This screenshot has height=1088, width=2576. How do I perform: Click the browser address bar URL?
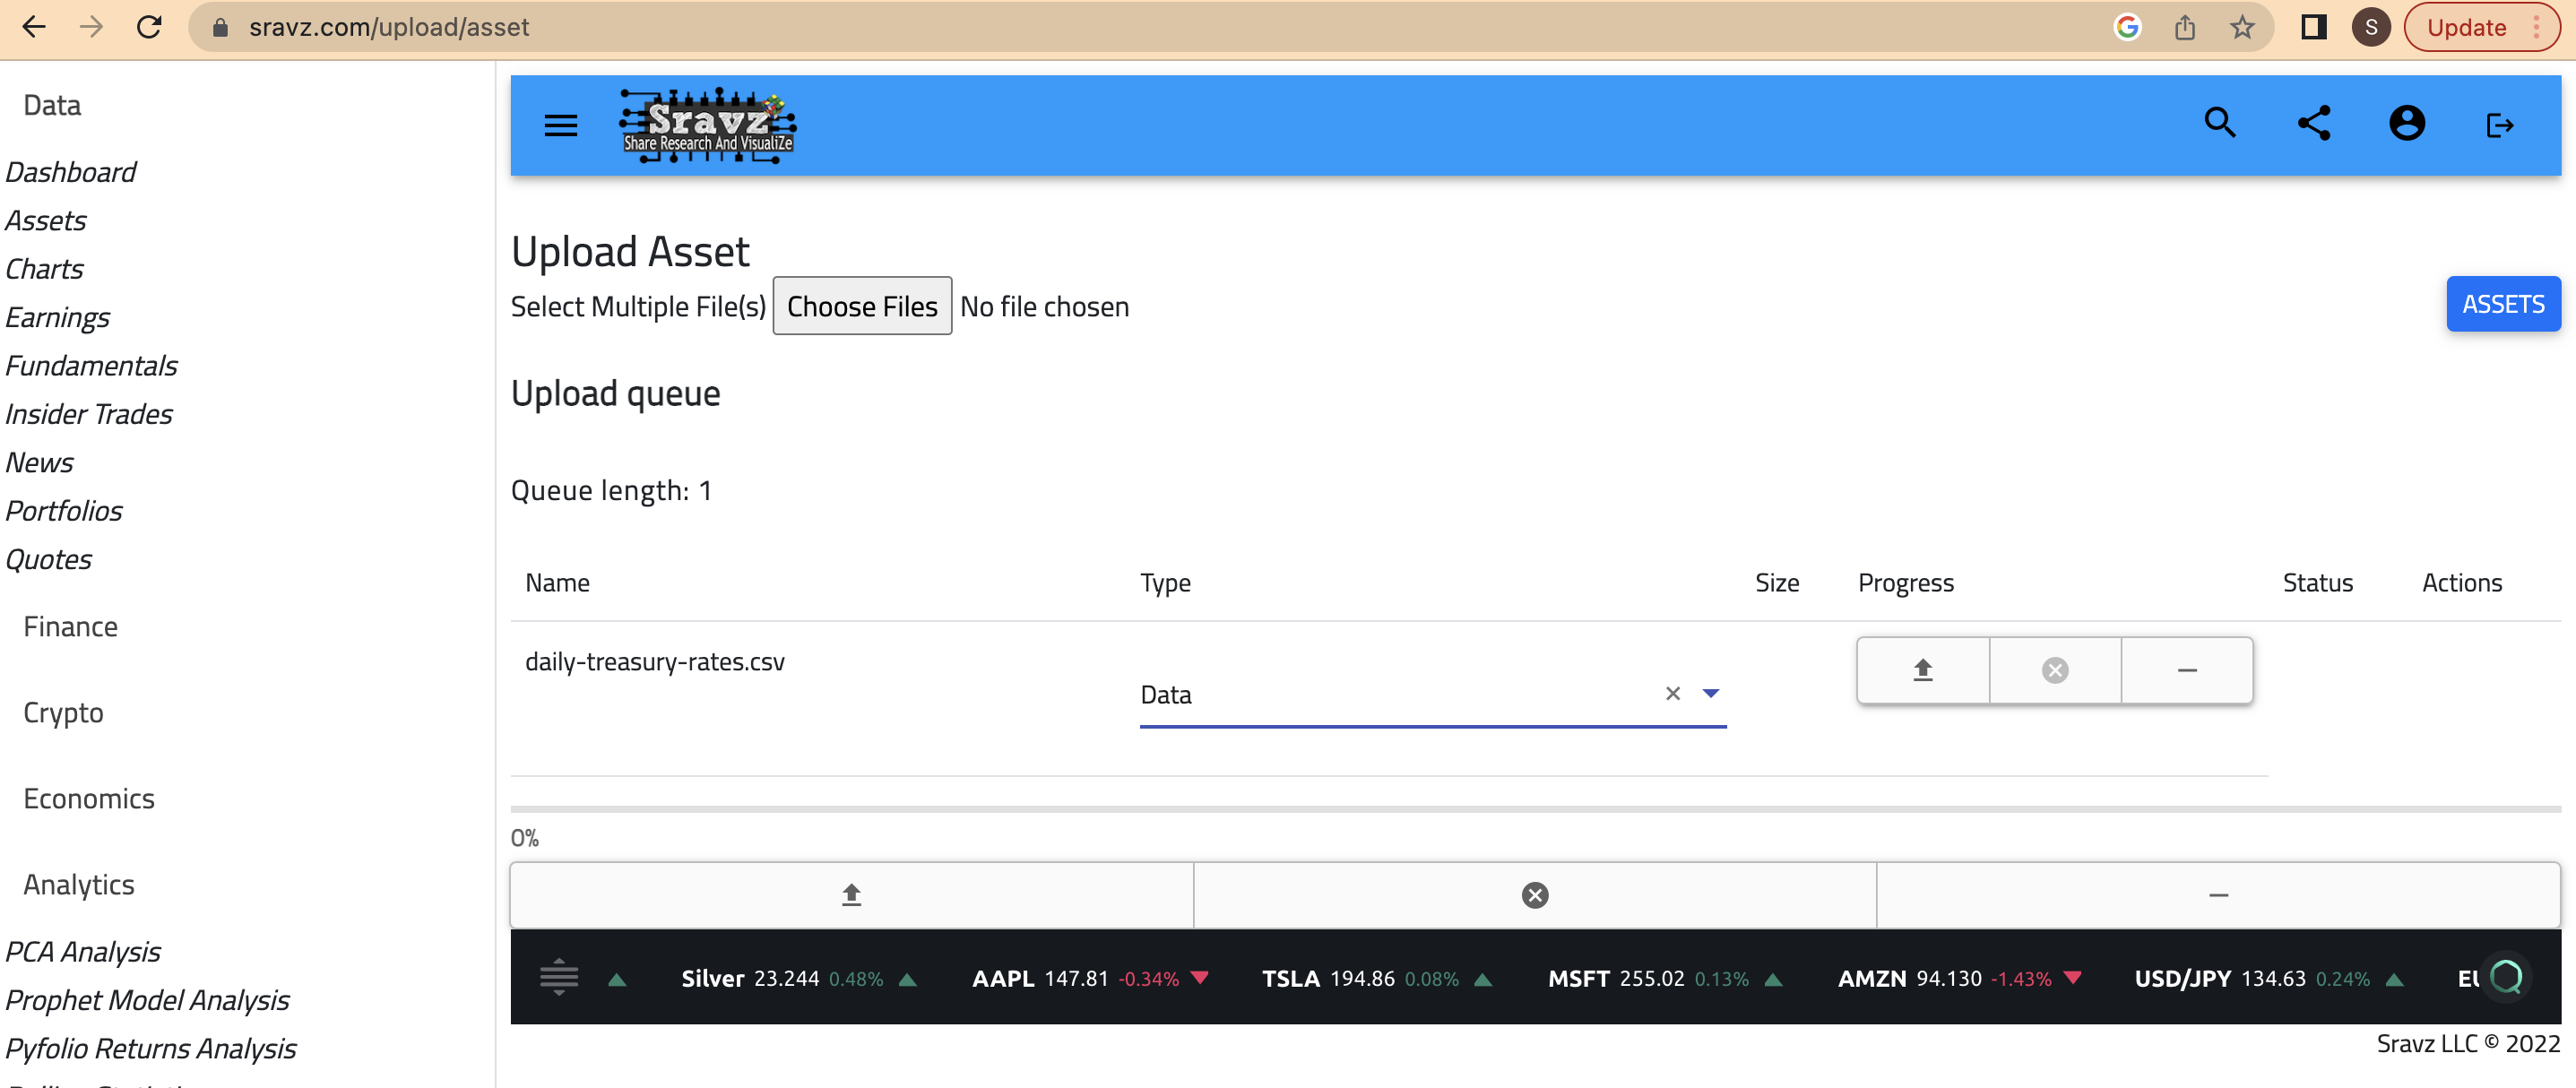(x=389, y=27)
